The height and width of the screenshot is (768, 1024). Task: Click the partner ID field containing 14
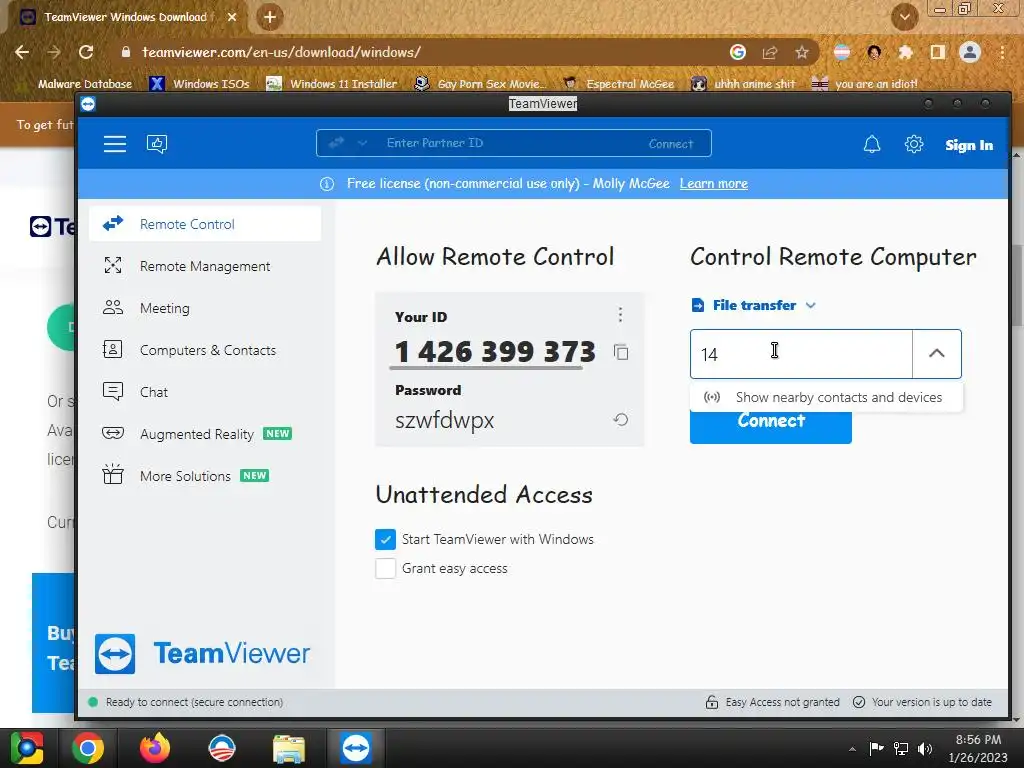[x=801, y=354]
